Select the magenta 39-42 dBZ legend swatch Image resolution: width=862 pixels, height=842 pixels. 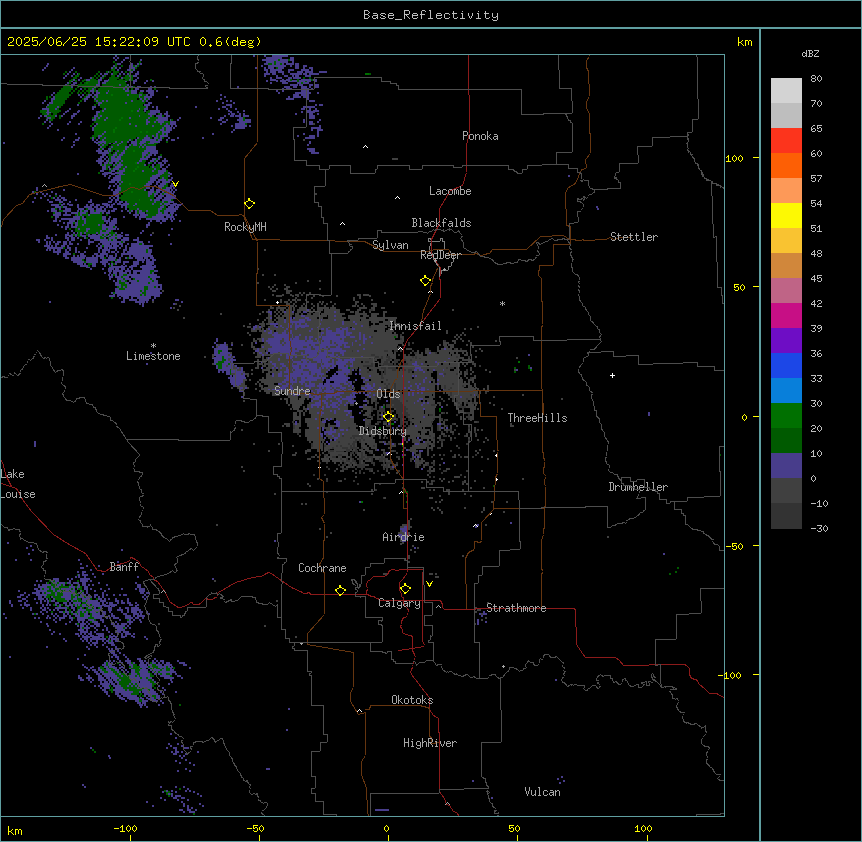coord(786,315)
